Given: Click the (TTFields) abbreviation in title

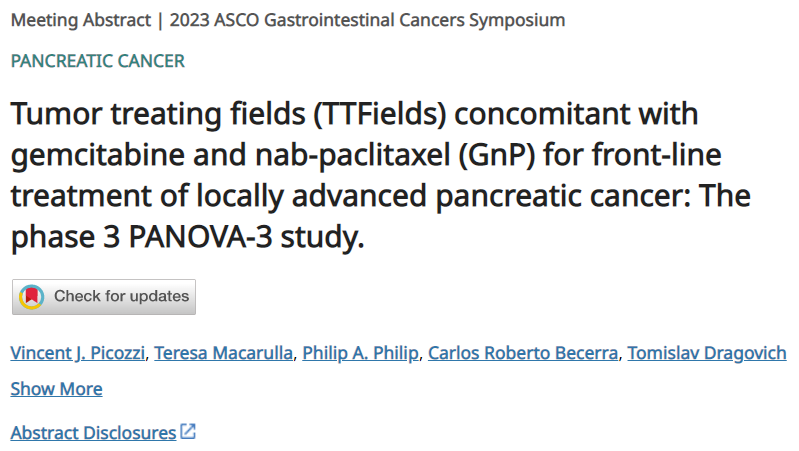Looking at the screenshot, I should [380, 113].
